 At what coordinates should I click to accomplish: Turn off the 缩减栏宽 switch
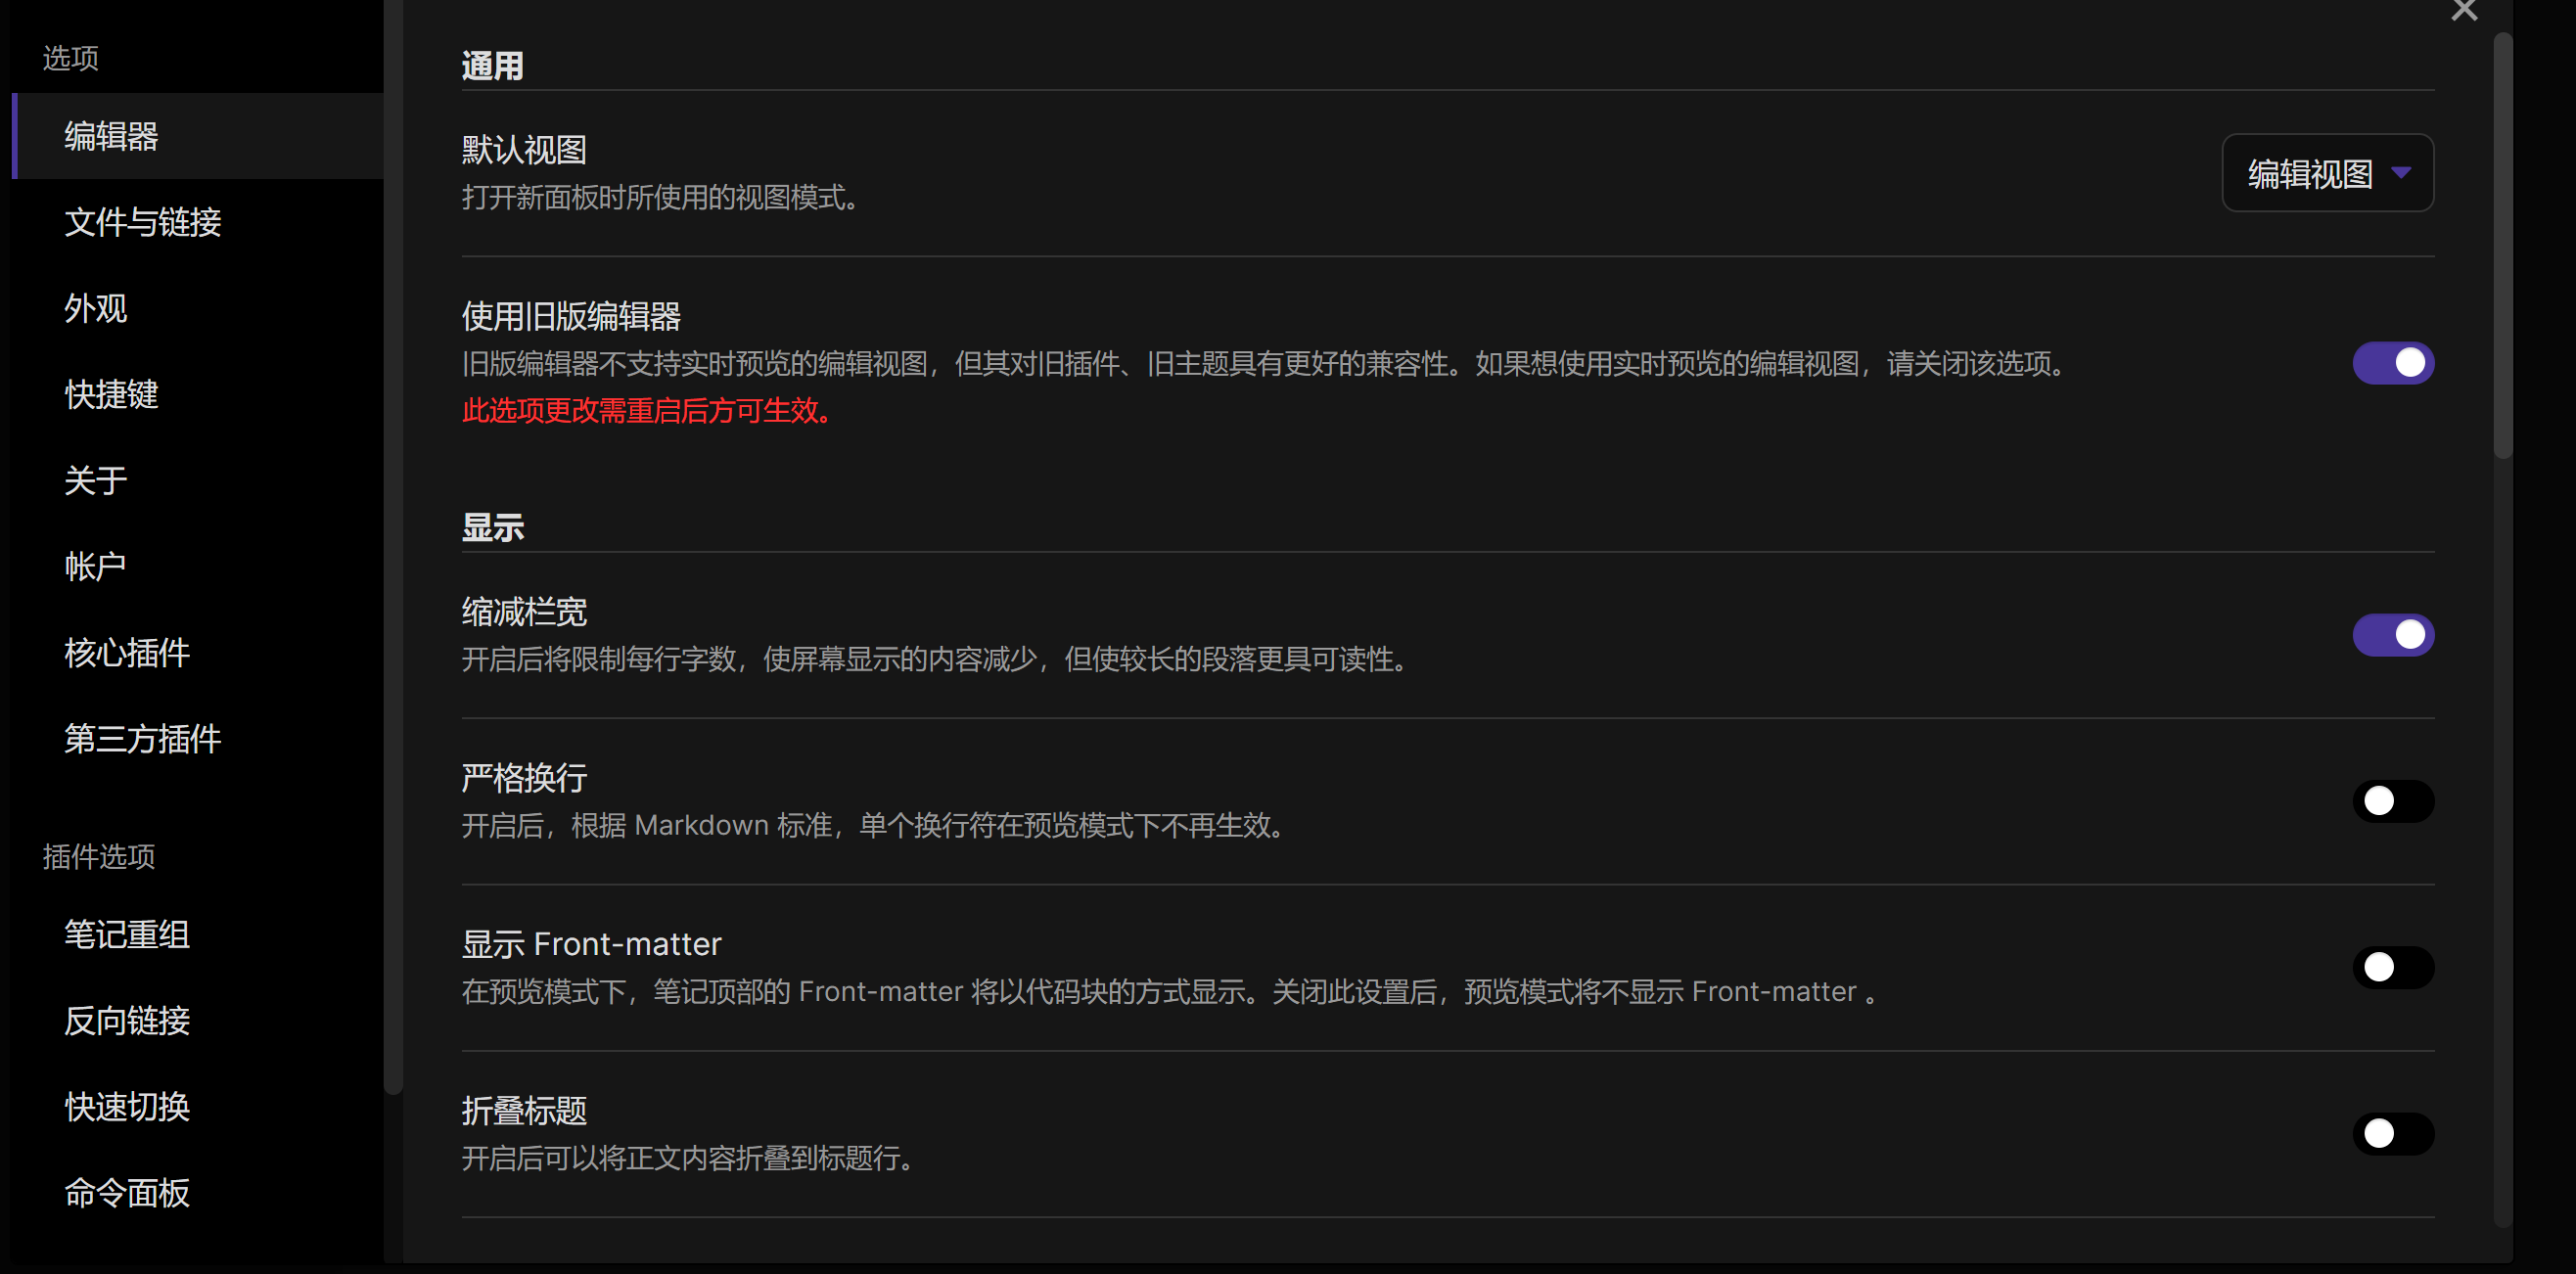coord(2392,635)
